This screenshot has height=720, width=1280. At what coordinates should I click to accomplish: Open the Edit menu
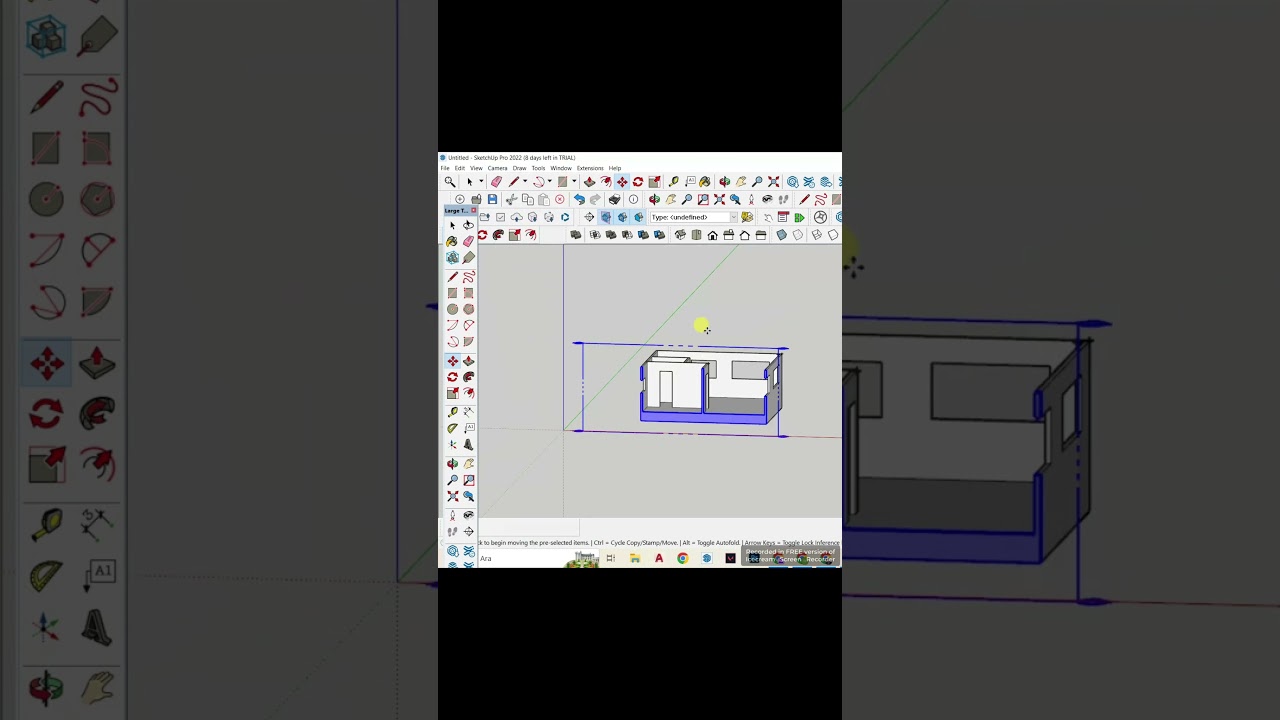point(460,168)
